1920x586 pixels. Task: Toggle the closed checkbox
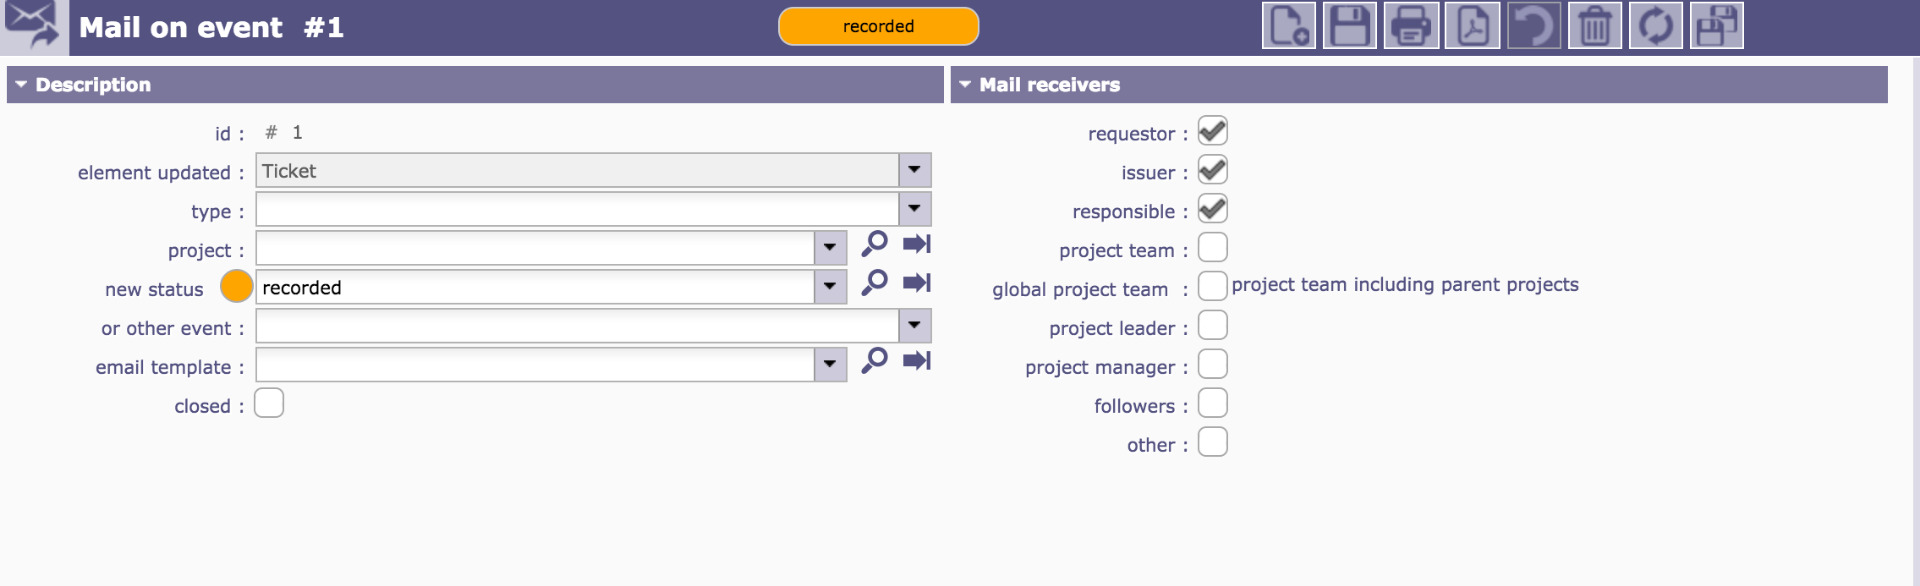pos(269,404)
